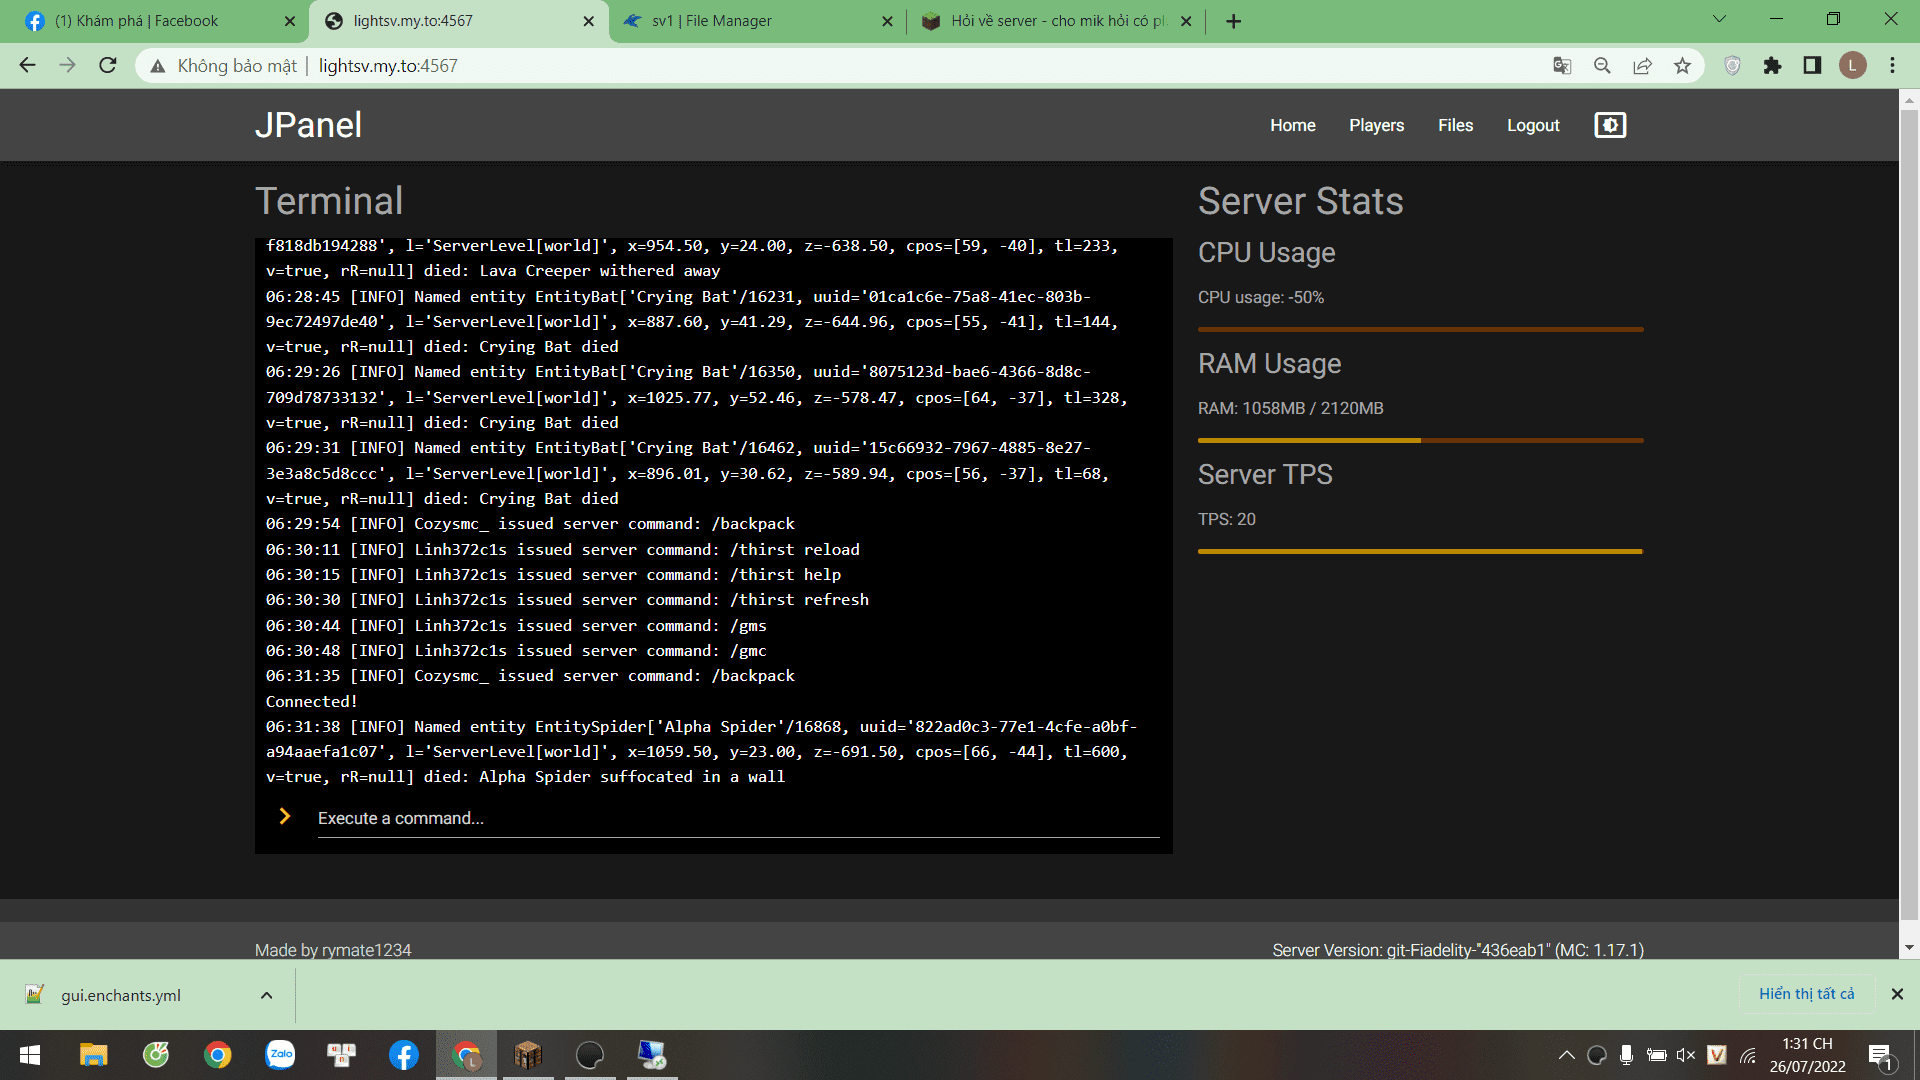Click the RAM usage progress bar
Image resolution: width=1920 pixels, height=1080 pixels.
pos(1420,440)
